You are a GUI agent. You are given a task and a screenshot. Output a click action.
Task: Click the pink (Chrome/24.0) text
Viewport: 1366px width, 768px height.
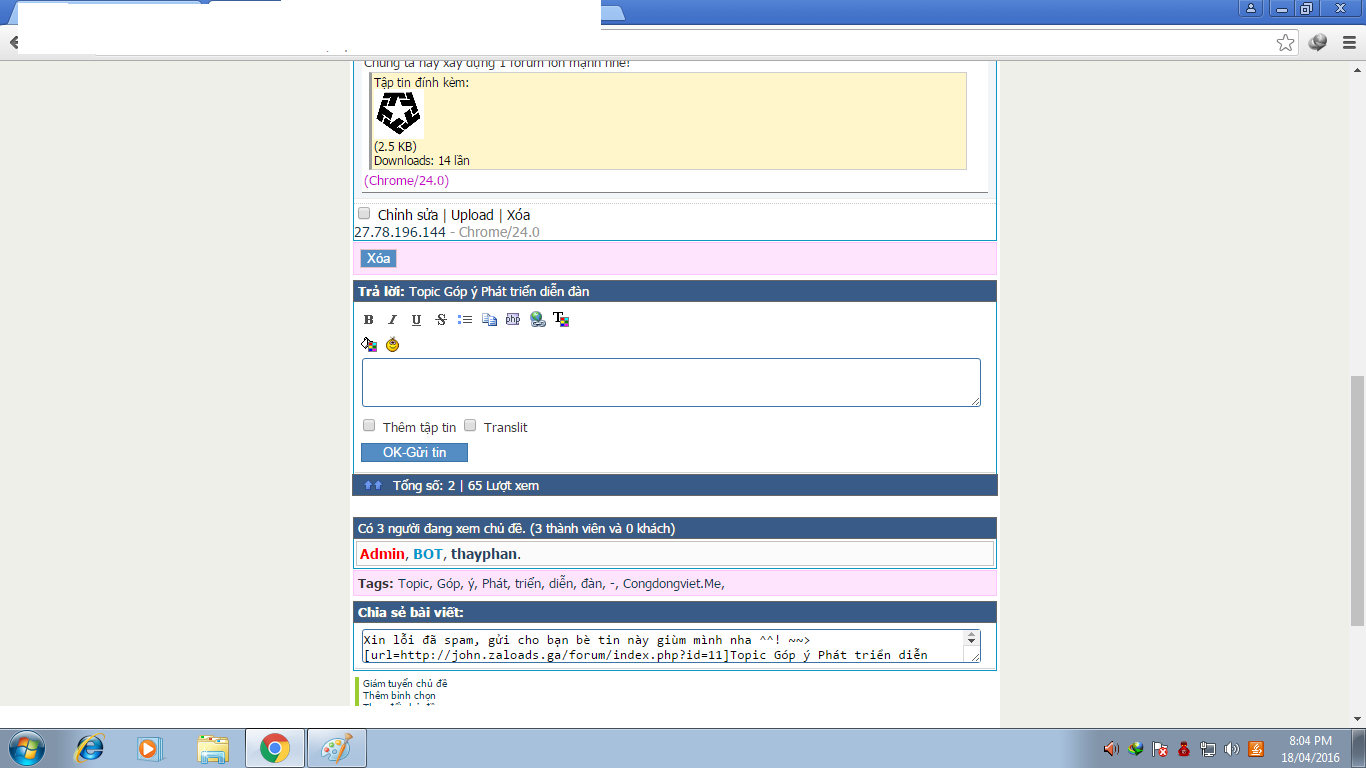[x=406, y=181]
